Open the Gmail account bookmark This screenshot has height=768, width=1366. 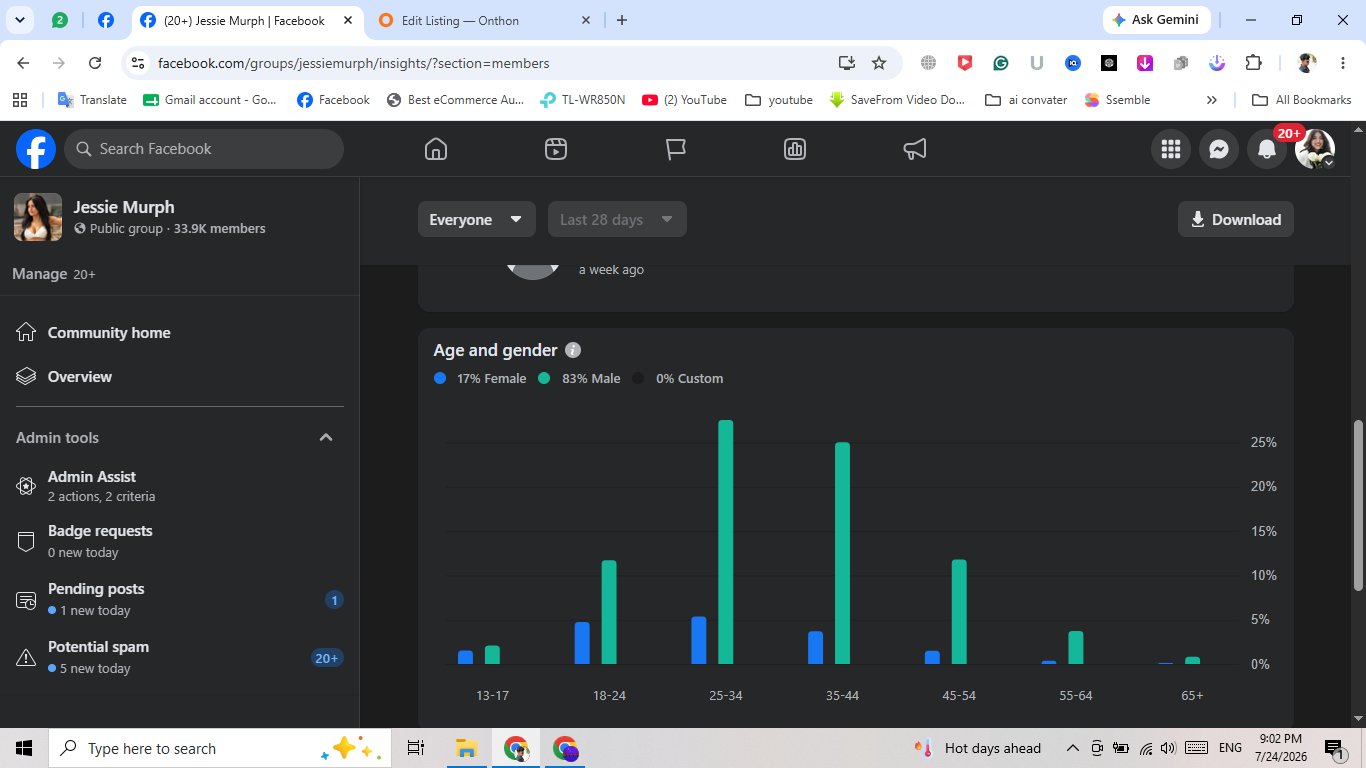pyautogui.click(x=211, y=100)
